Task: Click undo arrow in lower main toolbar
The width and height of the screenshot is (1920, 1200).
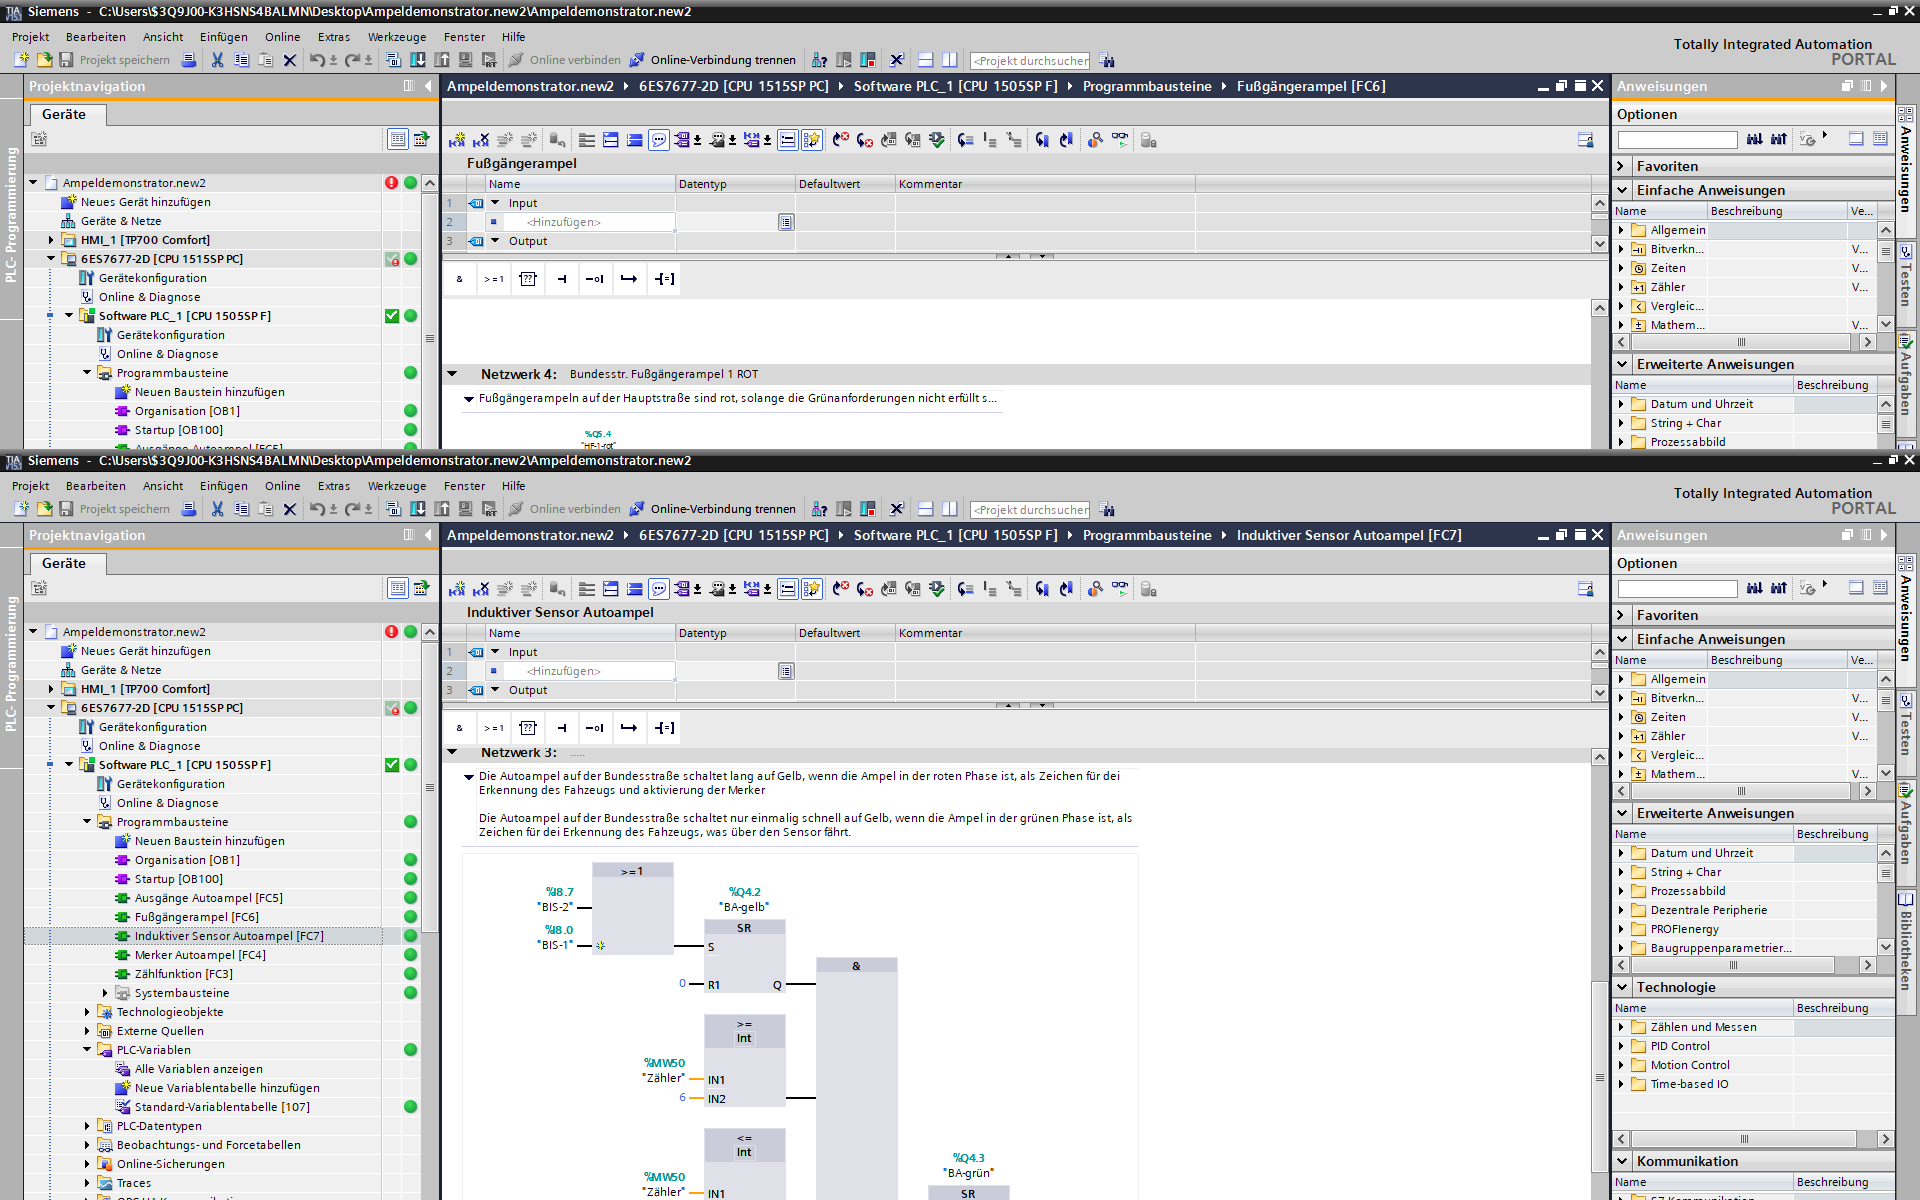Action: (x=316, y=509)
